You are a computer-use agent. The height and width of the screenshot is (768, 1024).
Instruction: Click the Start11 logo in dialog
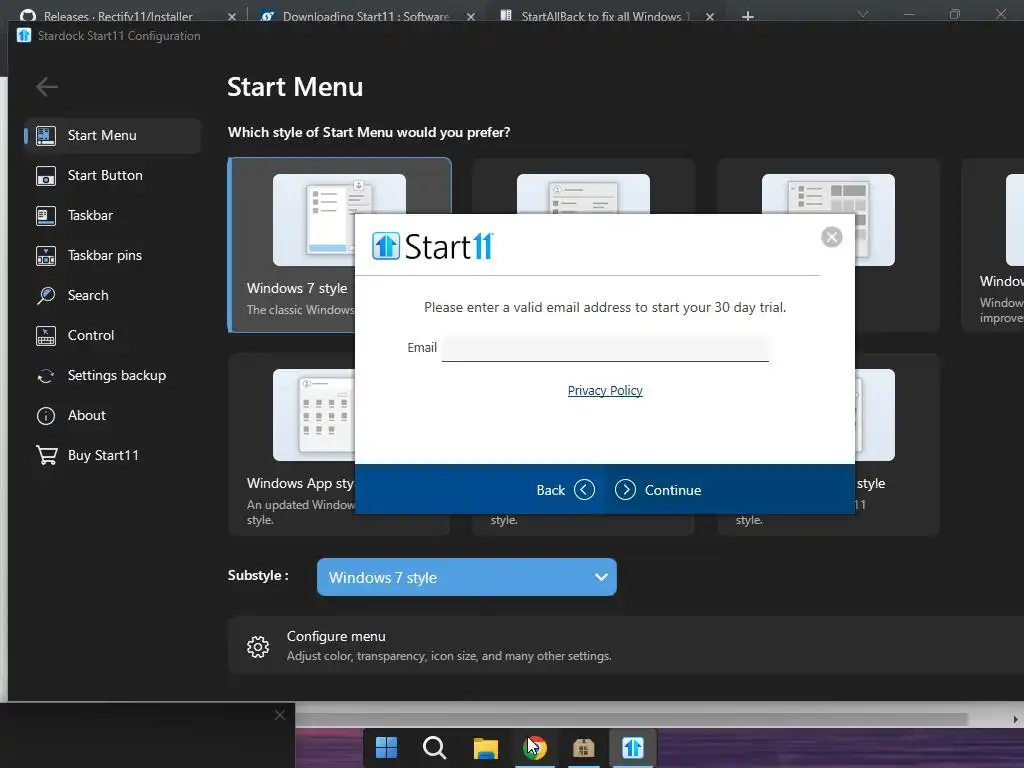(433, 246)
